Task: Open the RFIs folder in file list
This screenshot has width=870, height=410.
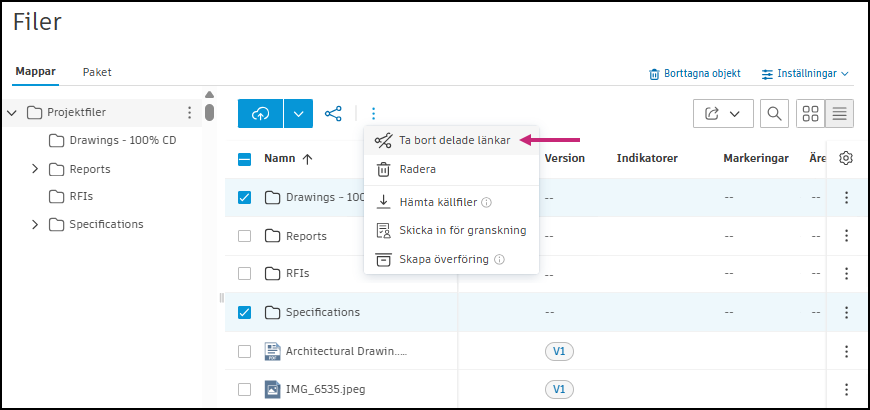Action: pyautogui.click(x=297, y=274)
